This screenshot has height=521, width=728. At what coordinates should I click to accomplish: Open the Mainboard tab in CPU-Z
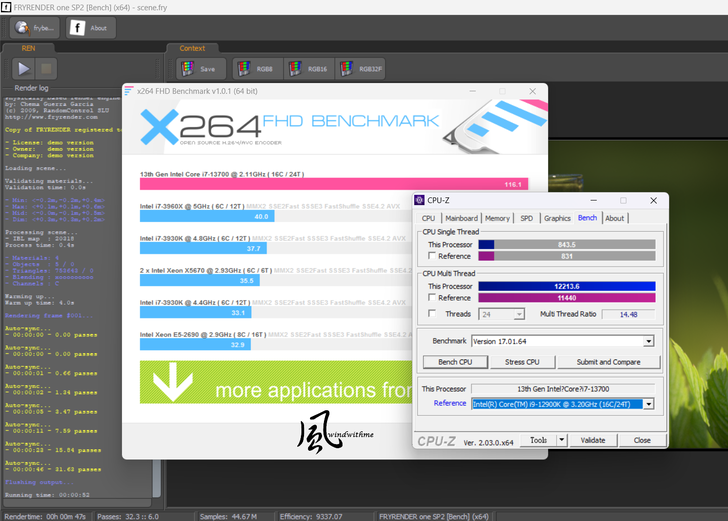tap(461, 218)
